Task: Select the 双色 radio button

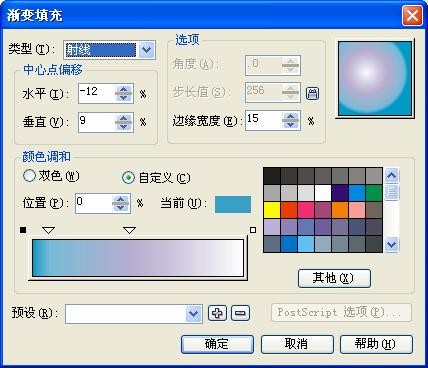Action: tap(29, 175)
